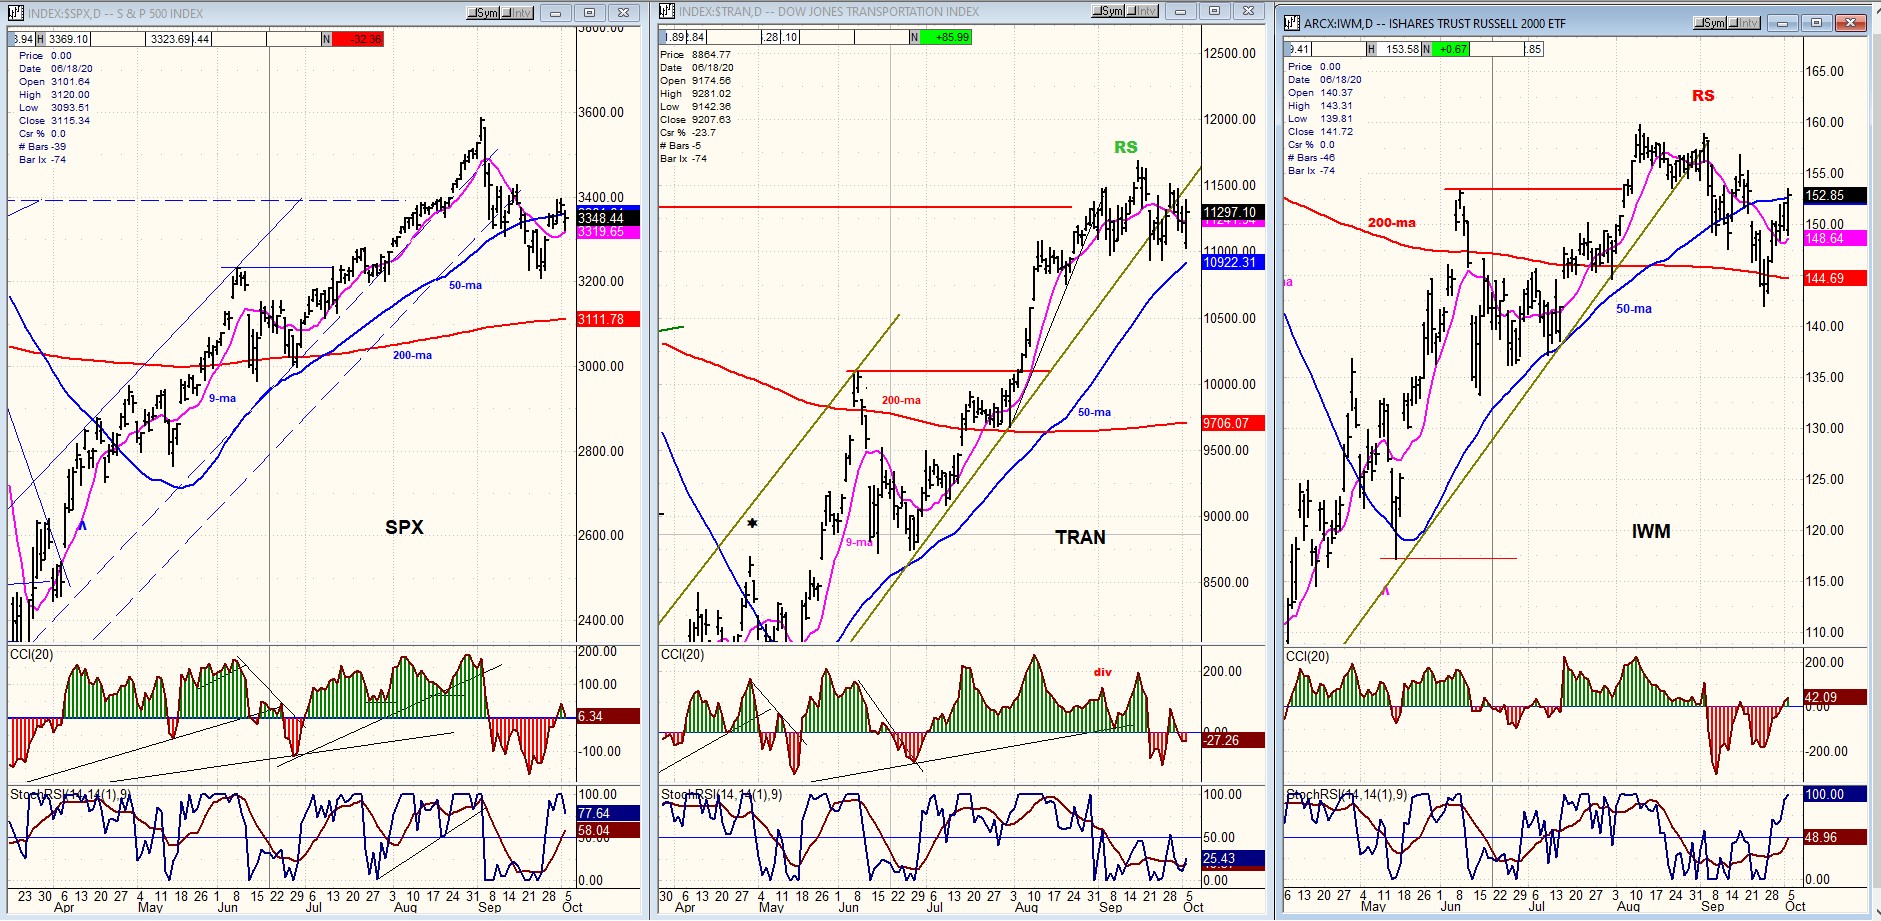Click the magenta 3319.65 9-ma value label in SPX
The image size is (1881, 921).
click(x=608, y=232)
